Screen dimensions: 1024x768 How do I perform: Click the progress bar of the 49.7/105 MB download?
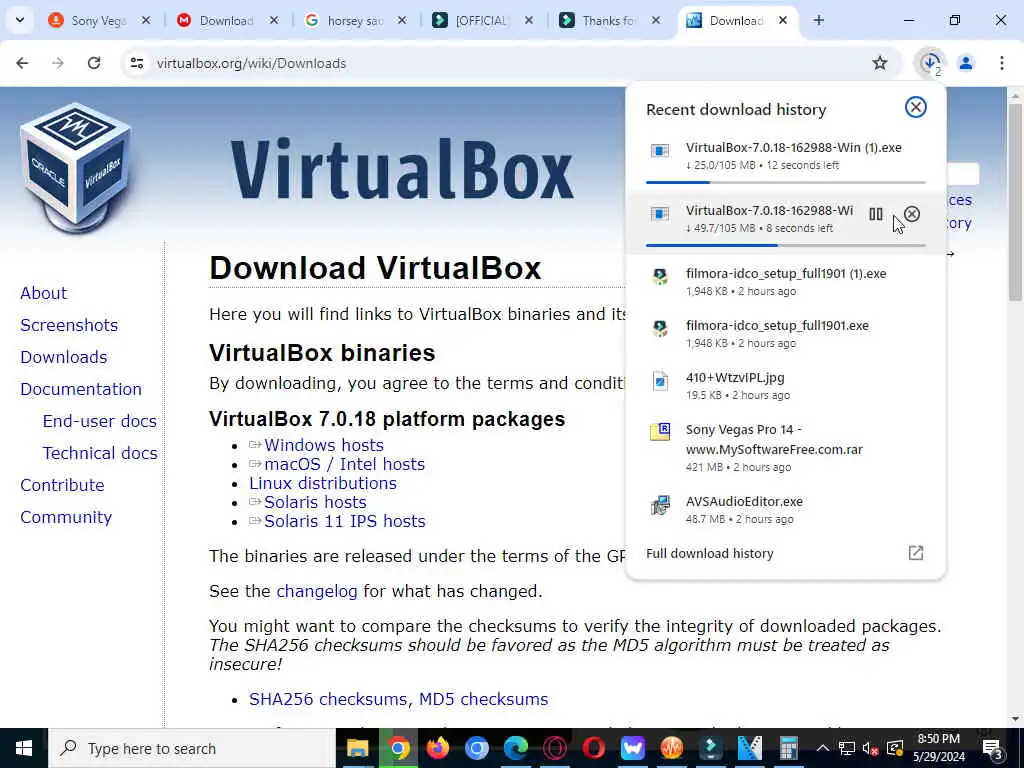pyautogui.click(x=786, y=245)
